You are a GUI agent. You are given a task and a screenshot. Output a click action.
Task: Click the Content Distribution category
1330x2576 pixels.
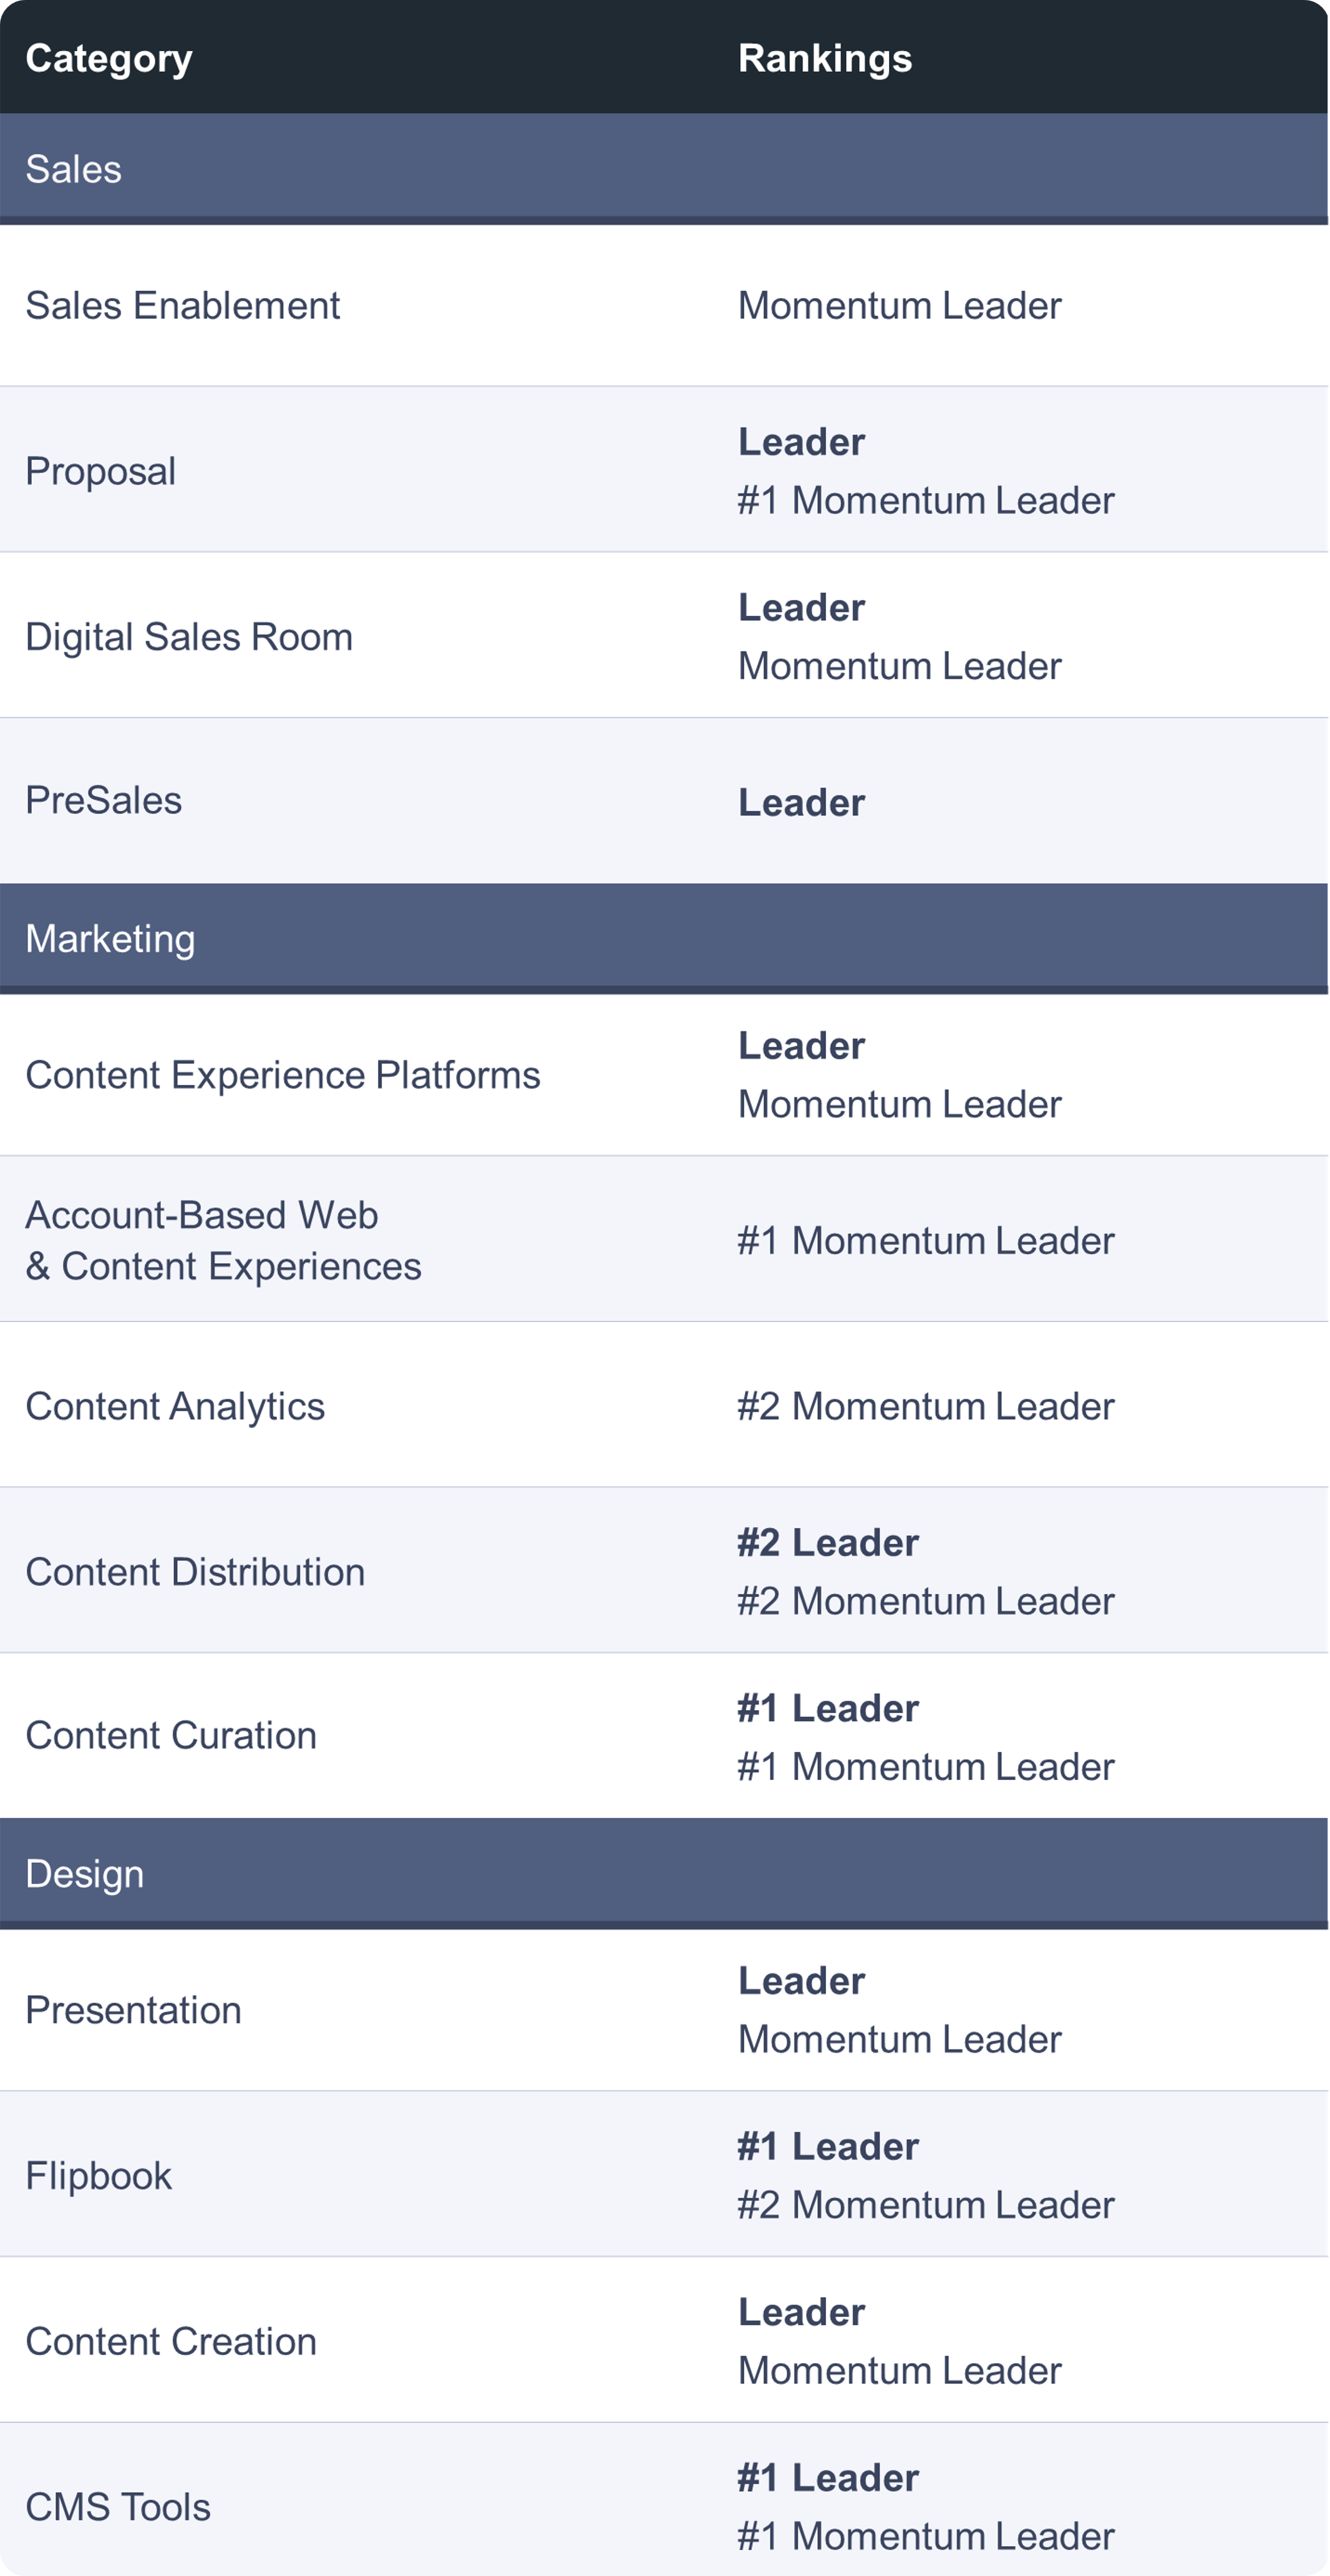(x=195, y=1572)
